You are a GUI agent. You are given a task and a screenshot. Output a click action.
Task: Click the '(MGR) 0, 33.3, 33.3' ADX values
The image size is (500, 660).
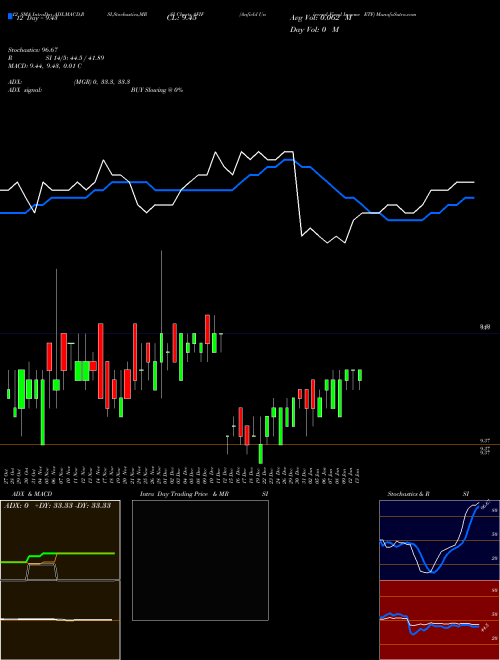(x=102, y=82)
